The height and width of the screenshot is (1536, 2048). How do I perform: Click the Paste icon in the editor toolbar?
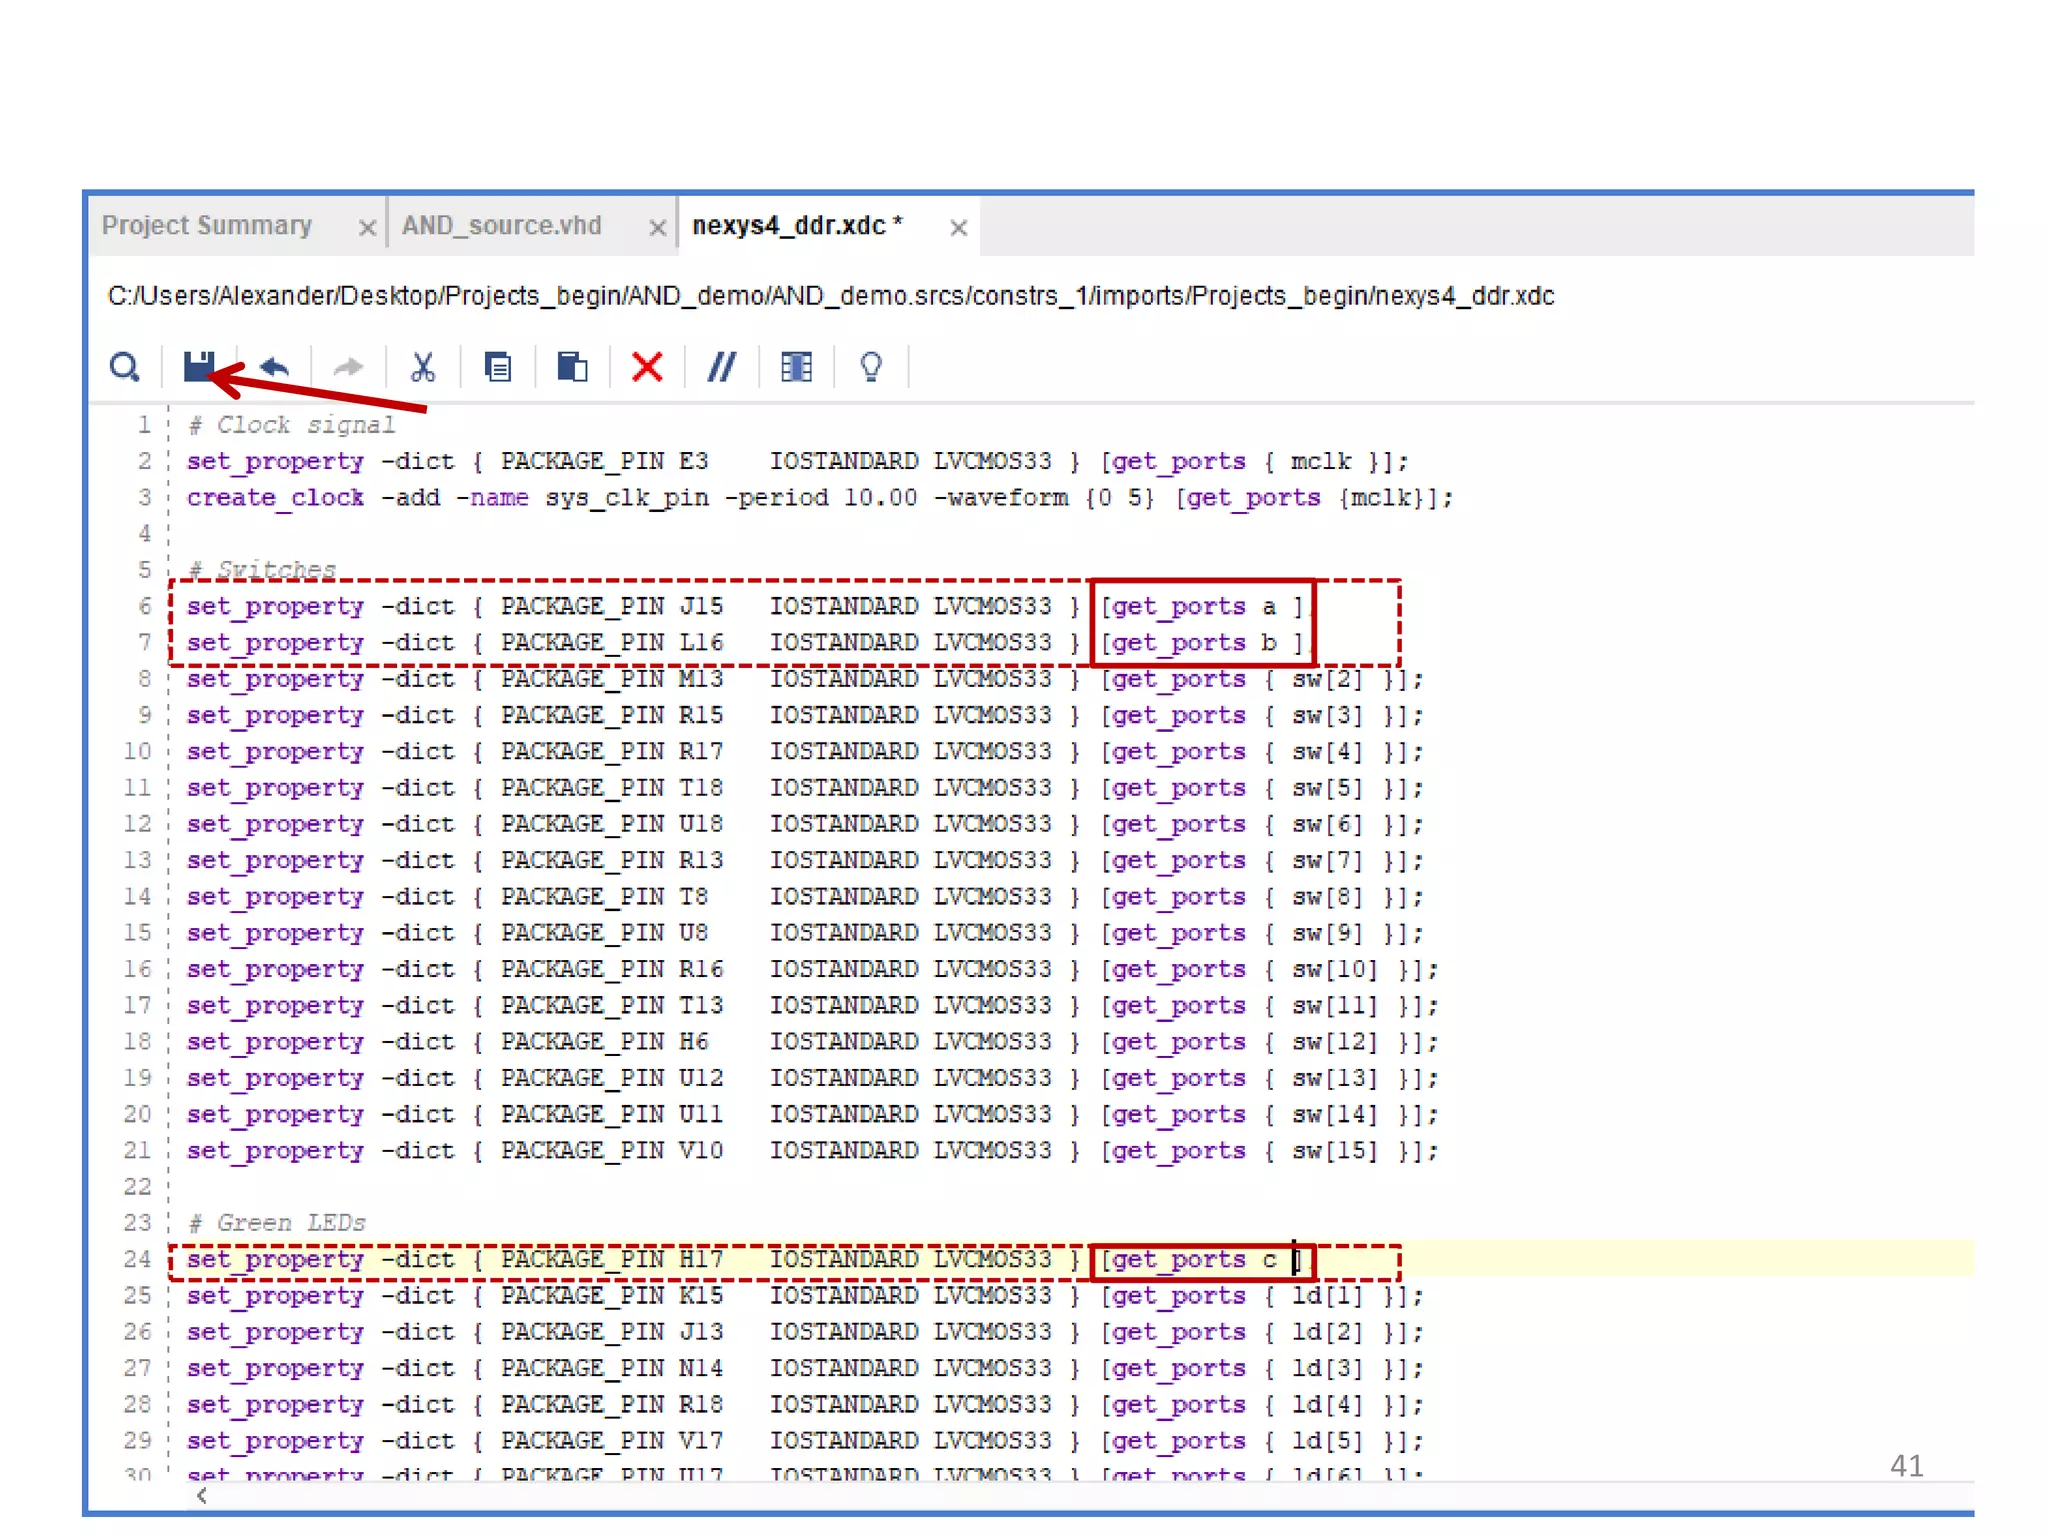[x=572, y=367]
